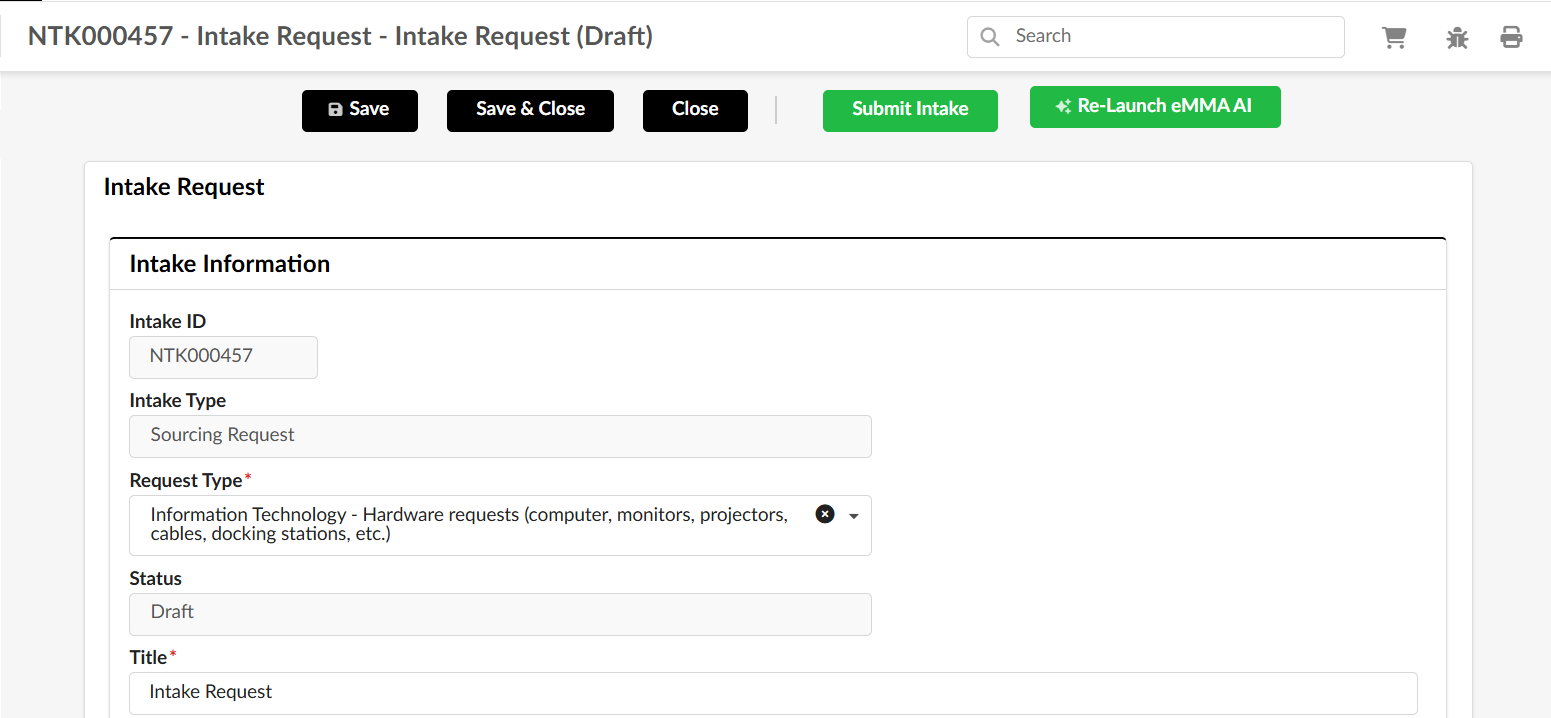The height and width of the screenshot is (718, 1551).
Task: Select the Title input field
Action: 500,692
